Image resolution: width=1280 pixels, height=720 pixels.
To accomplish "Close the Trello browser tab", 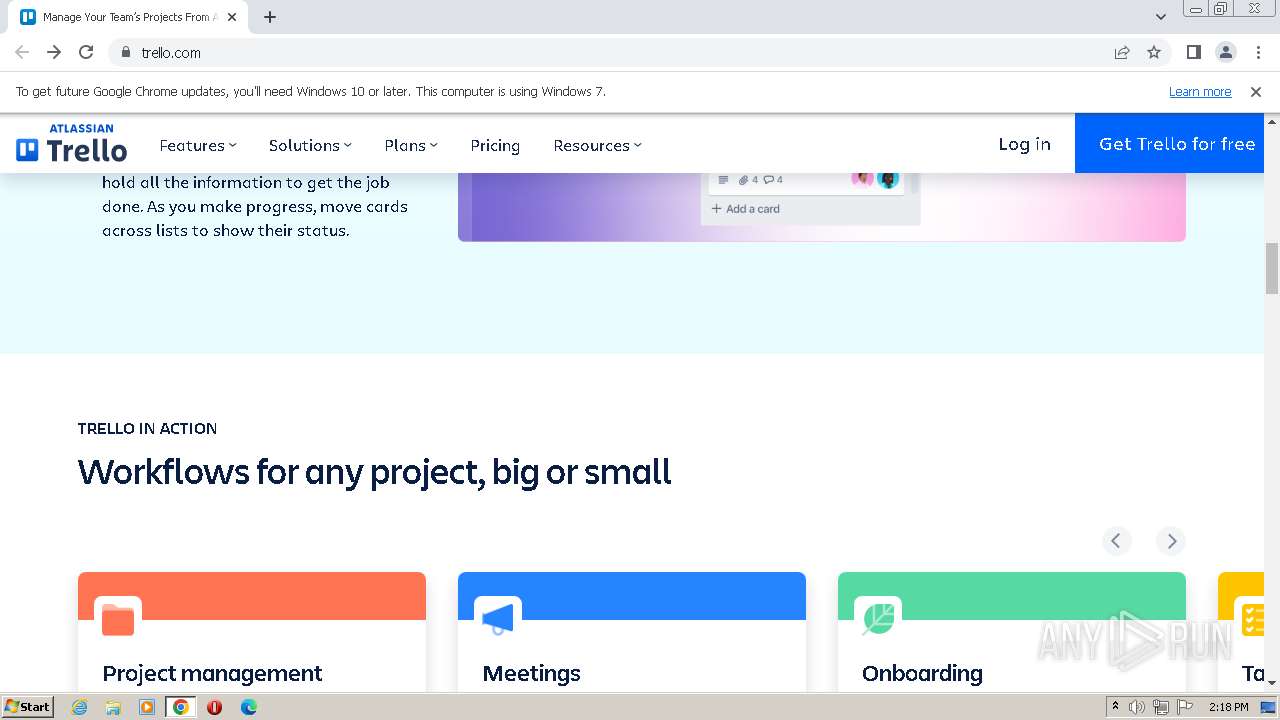I will (x=232, y=17).
